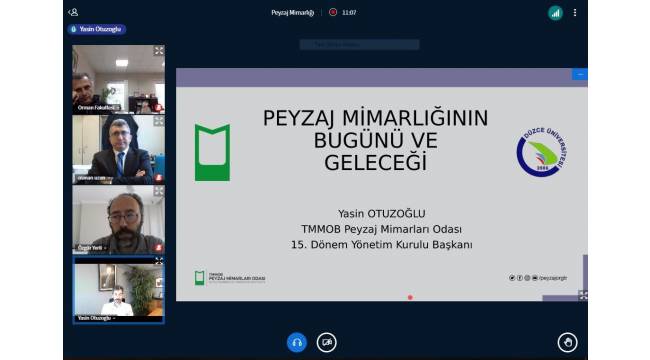Make Özgür Yerli webcam fullscreen

point(159,191)
